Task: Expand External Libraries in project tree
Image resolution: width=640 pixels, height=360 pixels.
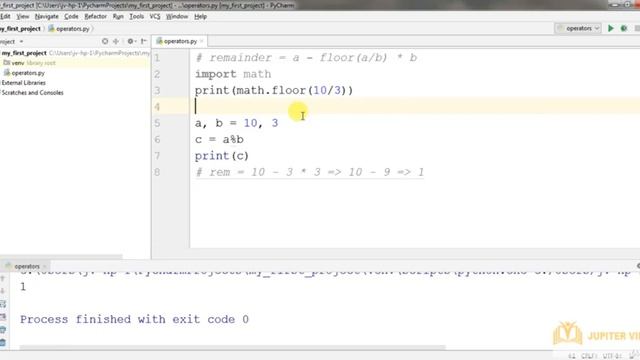Action: (23, 82)
